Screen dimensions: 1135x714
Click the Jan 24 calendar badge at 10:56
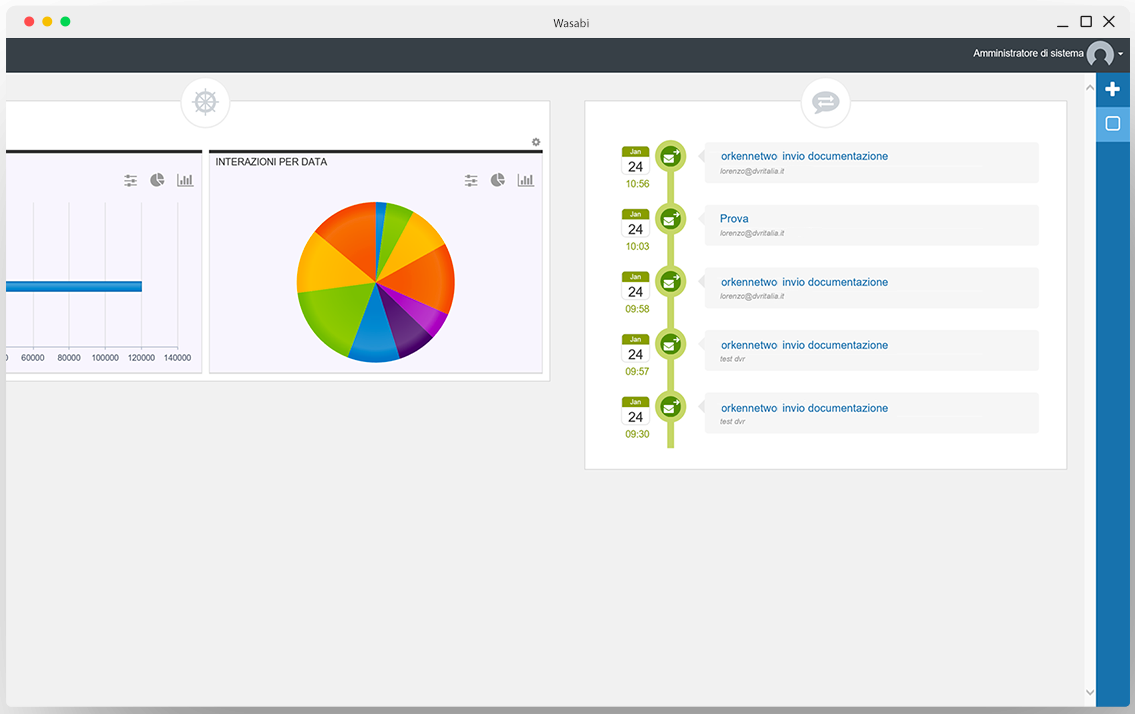[x=636, y=161]
